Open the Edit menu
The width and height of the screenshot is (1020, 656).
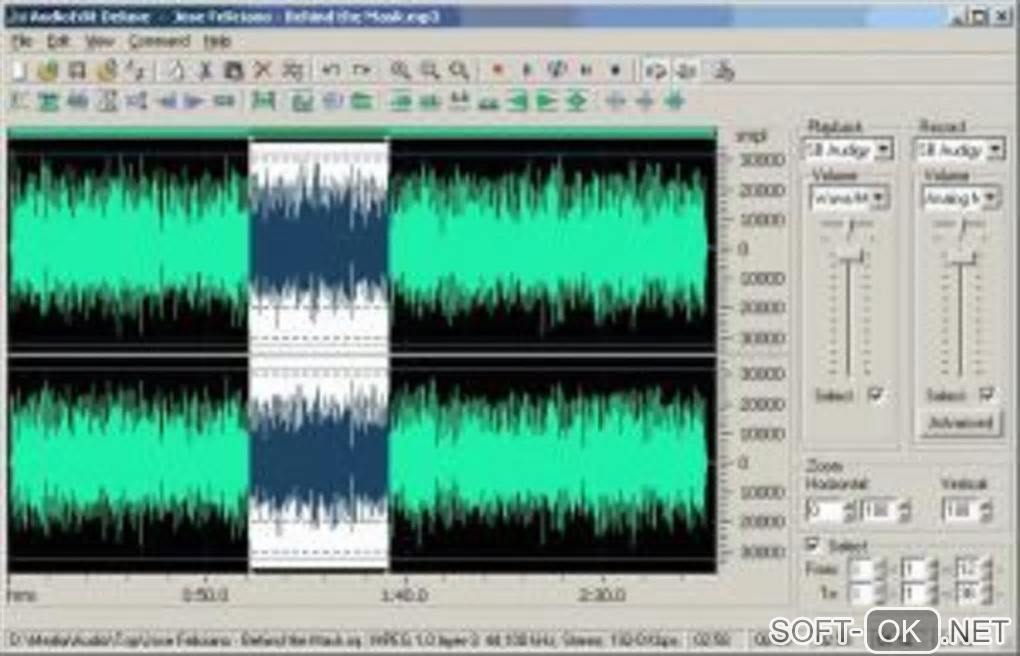pyautogui.click(x=58, y=42)
